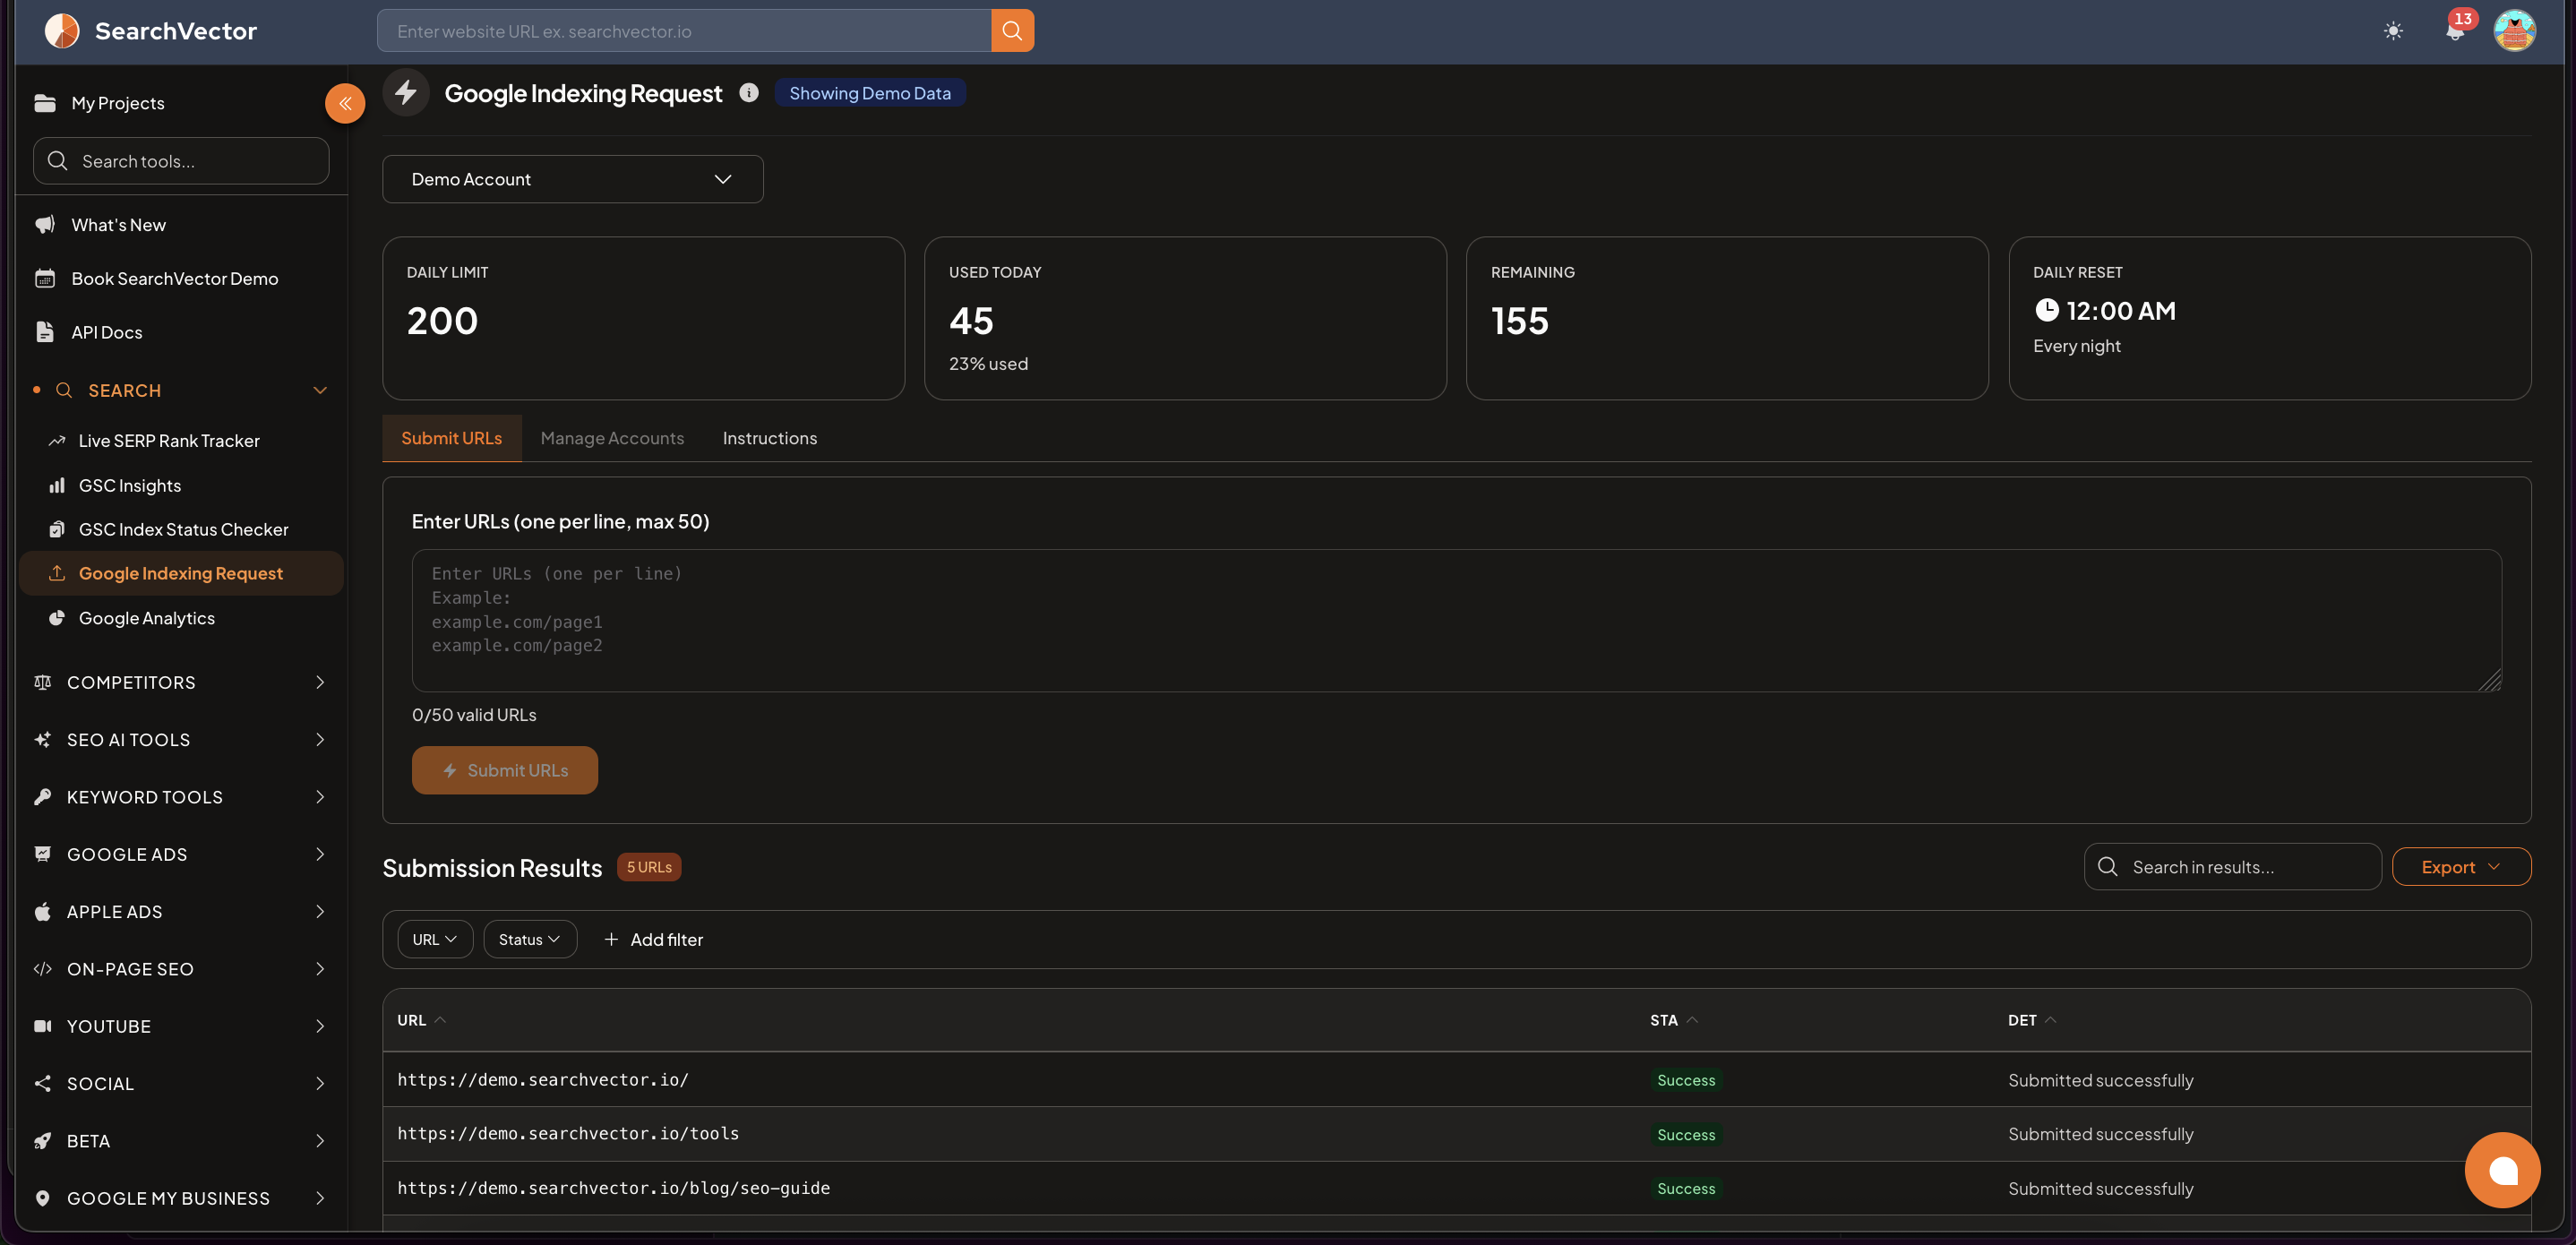Image resolution: width=2576 pixels, height=1245 pixels.
Task: Expand the SEO AI TOOLS section
Action: [320, 740]
